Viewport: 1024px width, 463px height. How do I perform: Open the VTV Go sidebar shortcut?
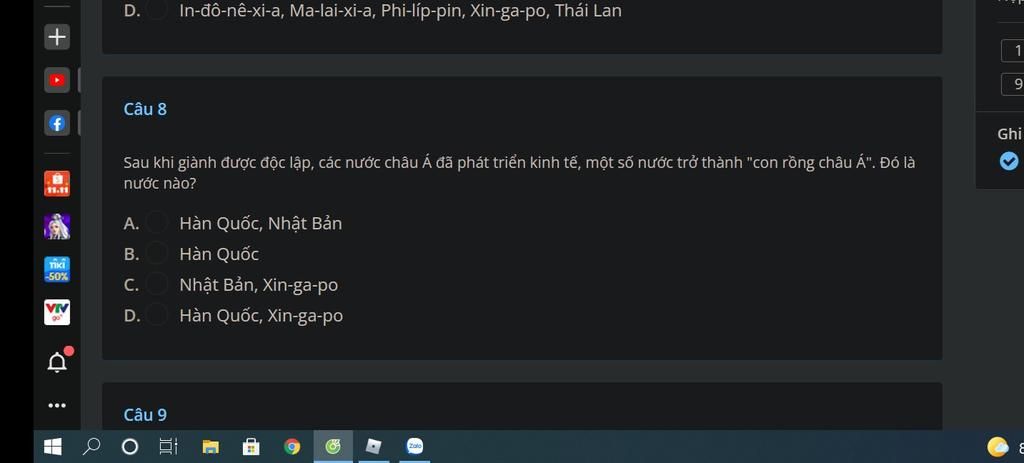tap(57, 312)
